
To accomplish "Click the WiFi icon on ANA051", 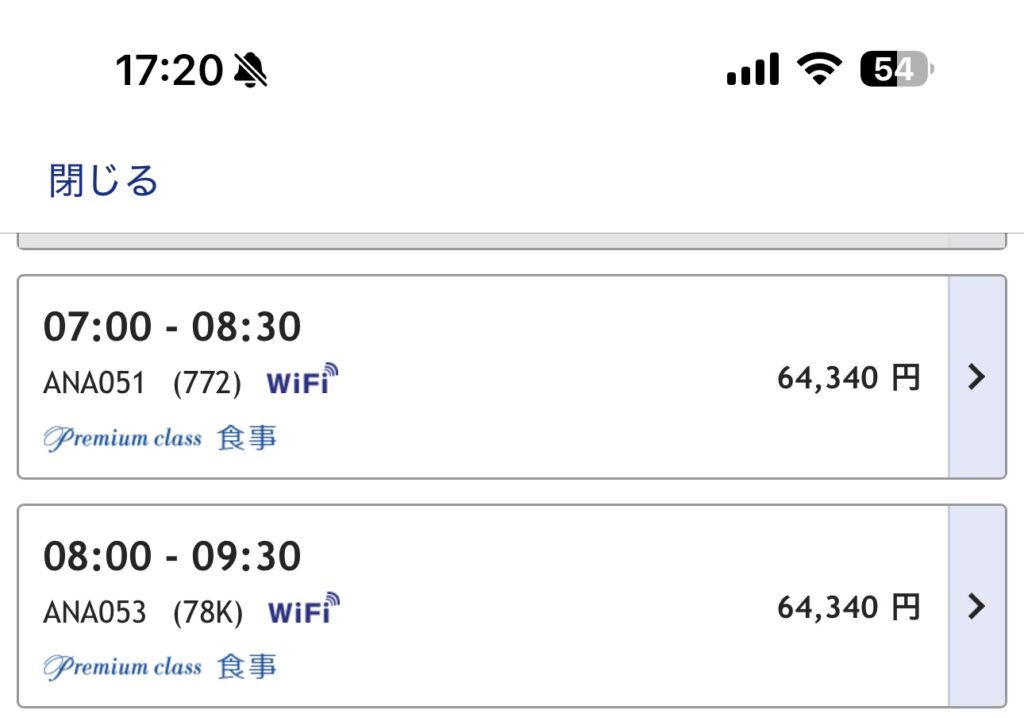I will click(302, 380).
